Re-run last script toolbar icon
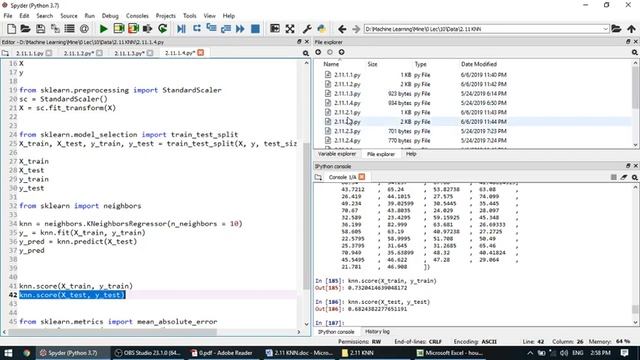Image resolution: width=640 pixels, height=360 pixels. [x=162, y=29]
